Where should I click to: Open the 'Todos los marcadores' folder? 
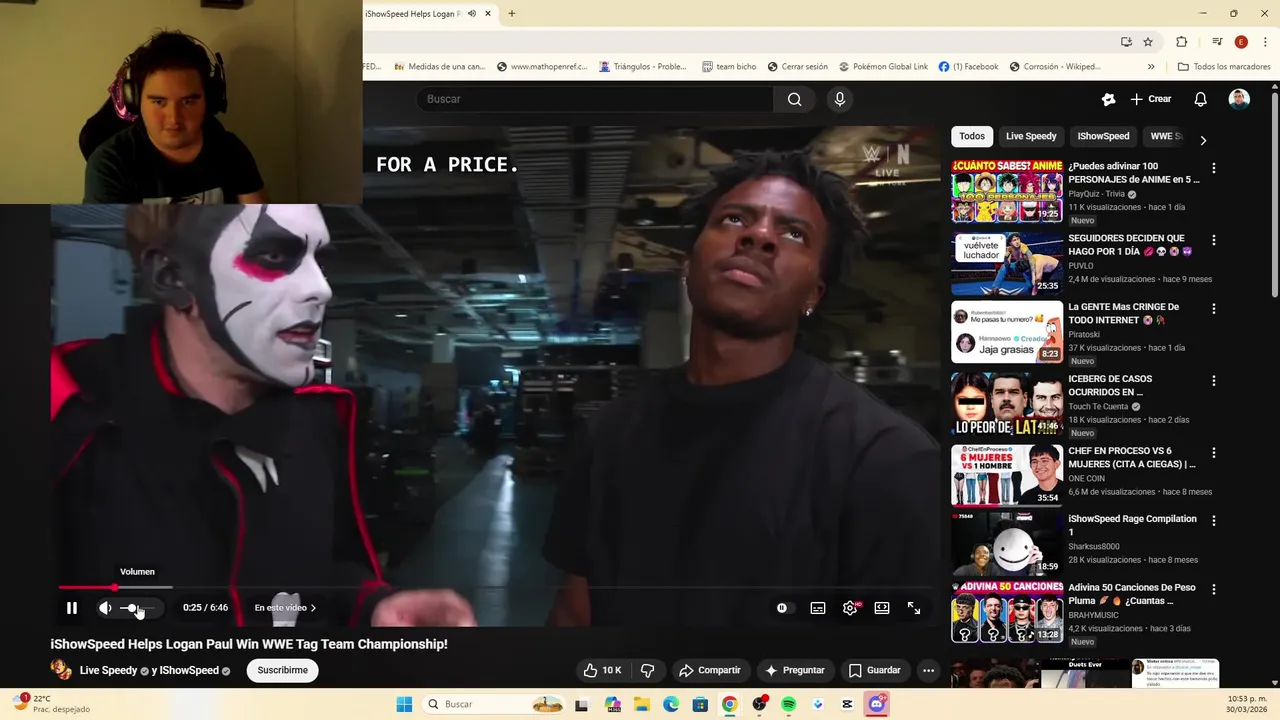pos(1224,67)
